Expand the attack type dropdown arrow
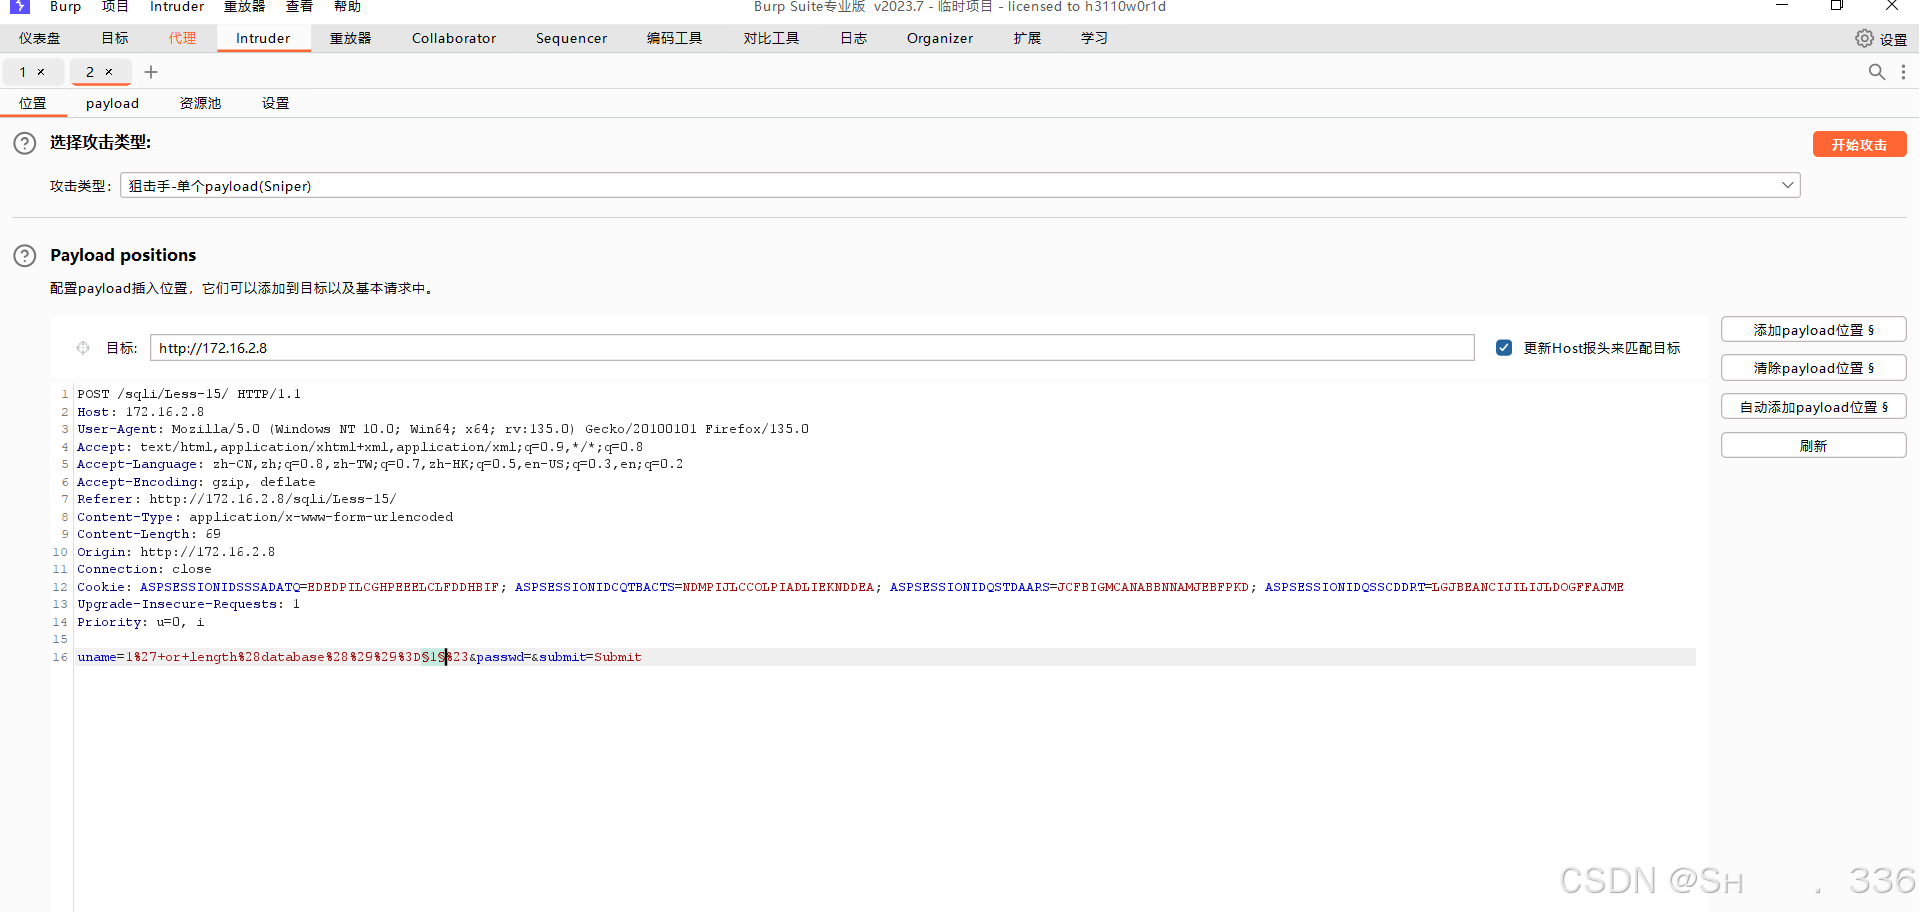This screenshot has width=1920, height=912. click(x=1787, y=186)
